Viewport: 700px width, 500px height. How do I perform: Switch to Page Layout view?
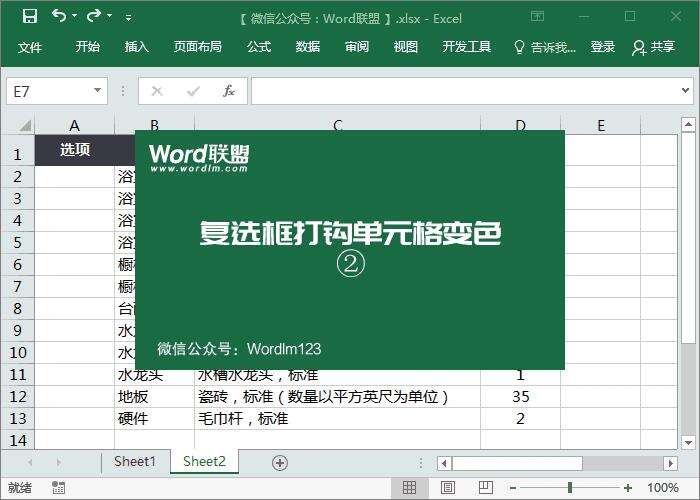click(447, 488)
